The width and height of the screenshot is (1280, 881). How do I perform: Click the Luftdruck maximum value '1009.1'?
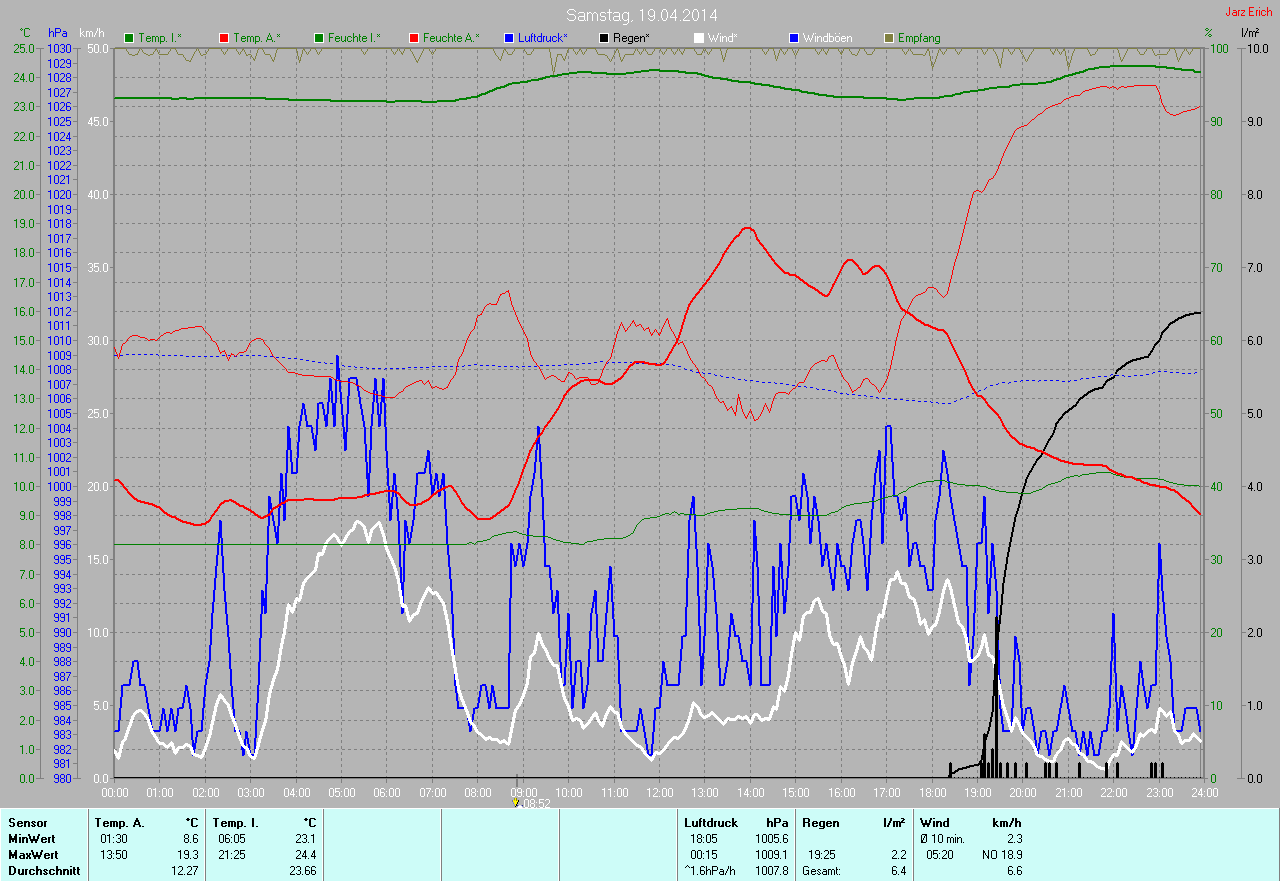(x=771, y=854)
